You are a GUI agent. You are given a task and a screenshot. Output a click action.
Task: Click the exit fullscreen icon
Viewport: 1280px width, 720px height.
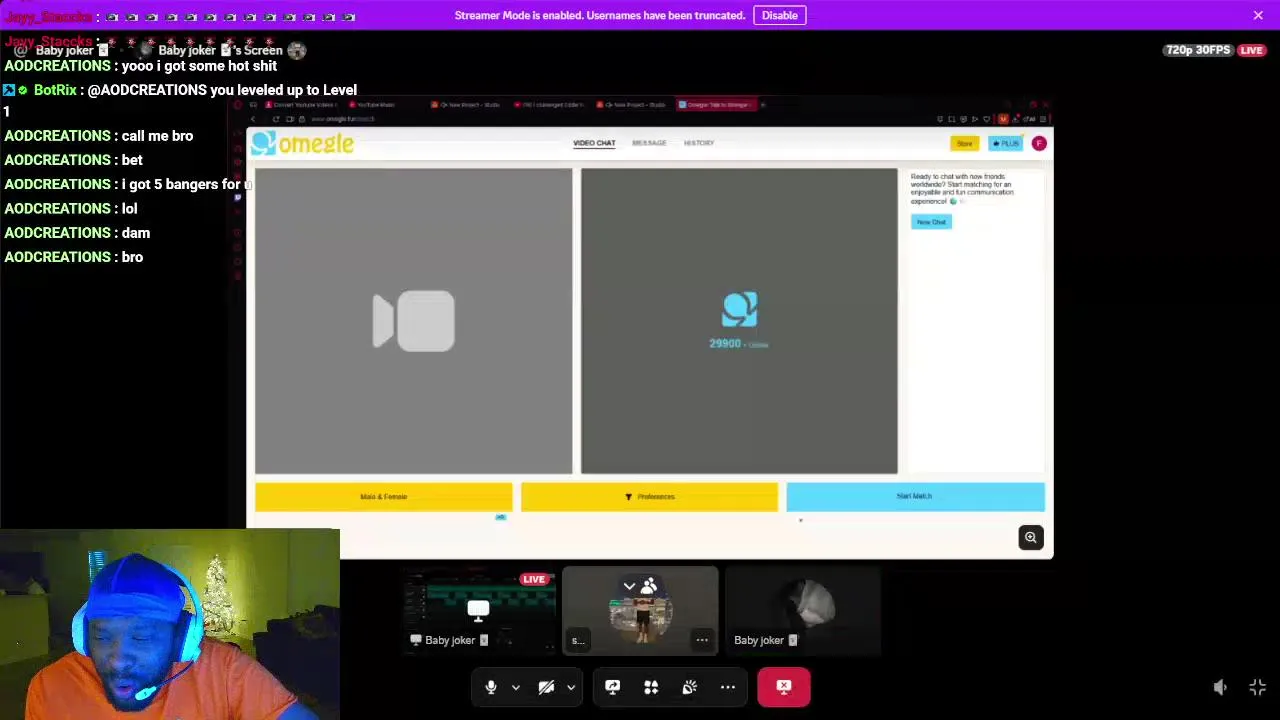[x=1258, y=687]
